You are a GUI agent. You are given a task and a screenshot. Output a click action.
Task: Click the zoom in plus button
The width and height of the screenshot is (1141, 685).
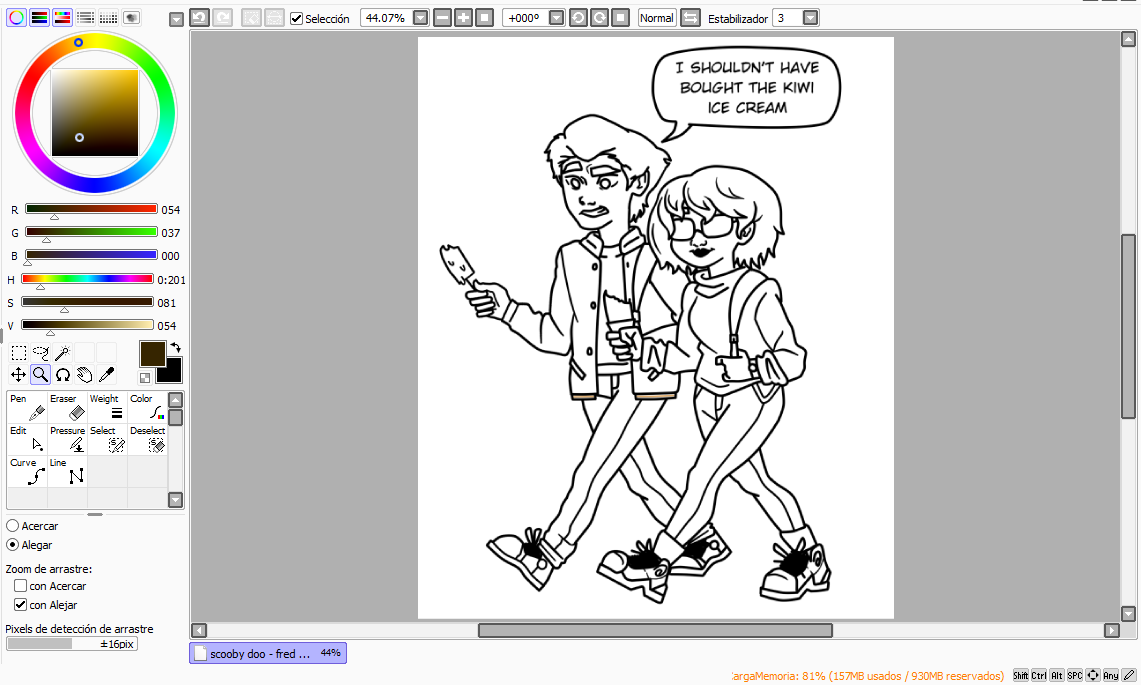(x=463, y=17)
